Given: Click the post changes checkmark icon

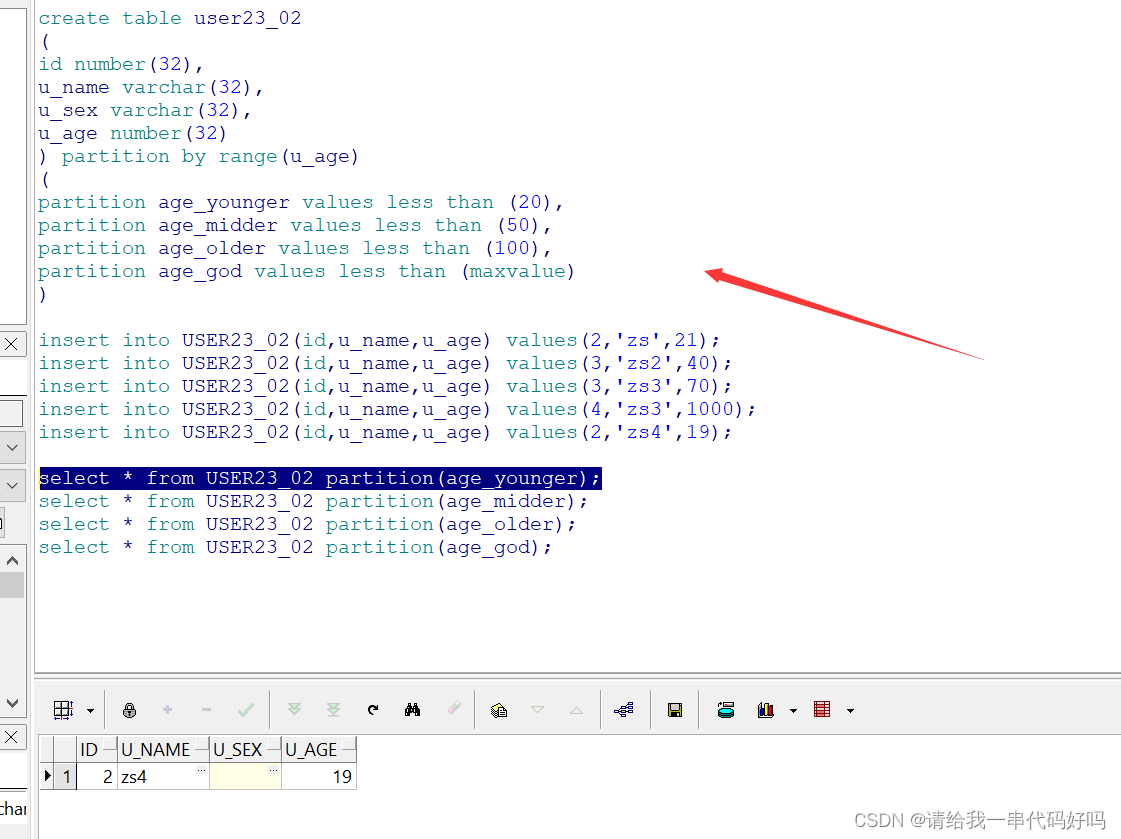Looking at the screenshot, I should tap(246, 710).
